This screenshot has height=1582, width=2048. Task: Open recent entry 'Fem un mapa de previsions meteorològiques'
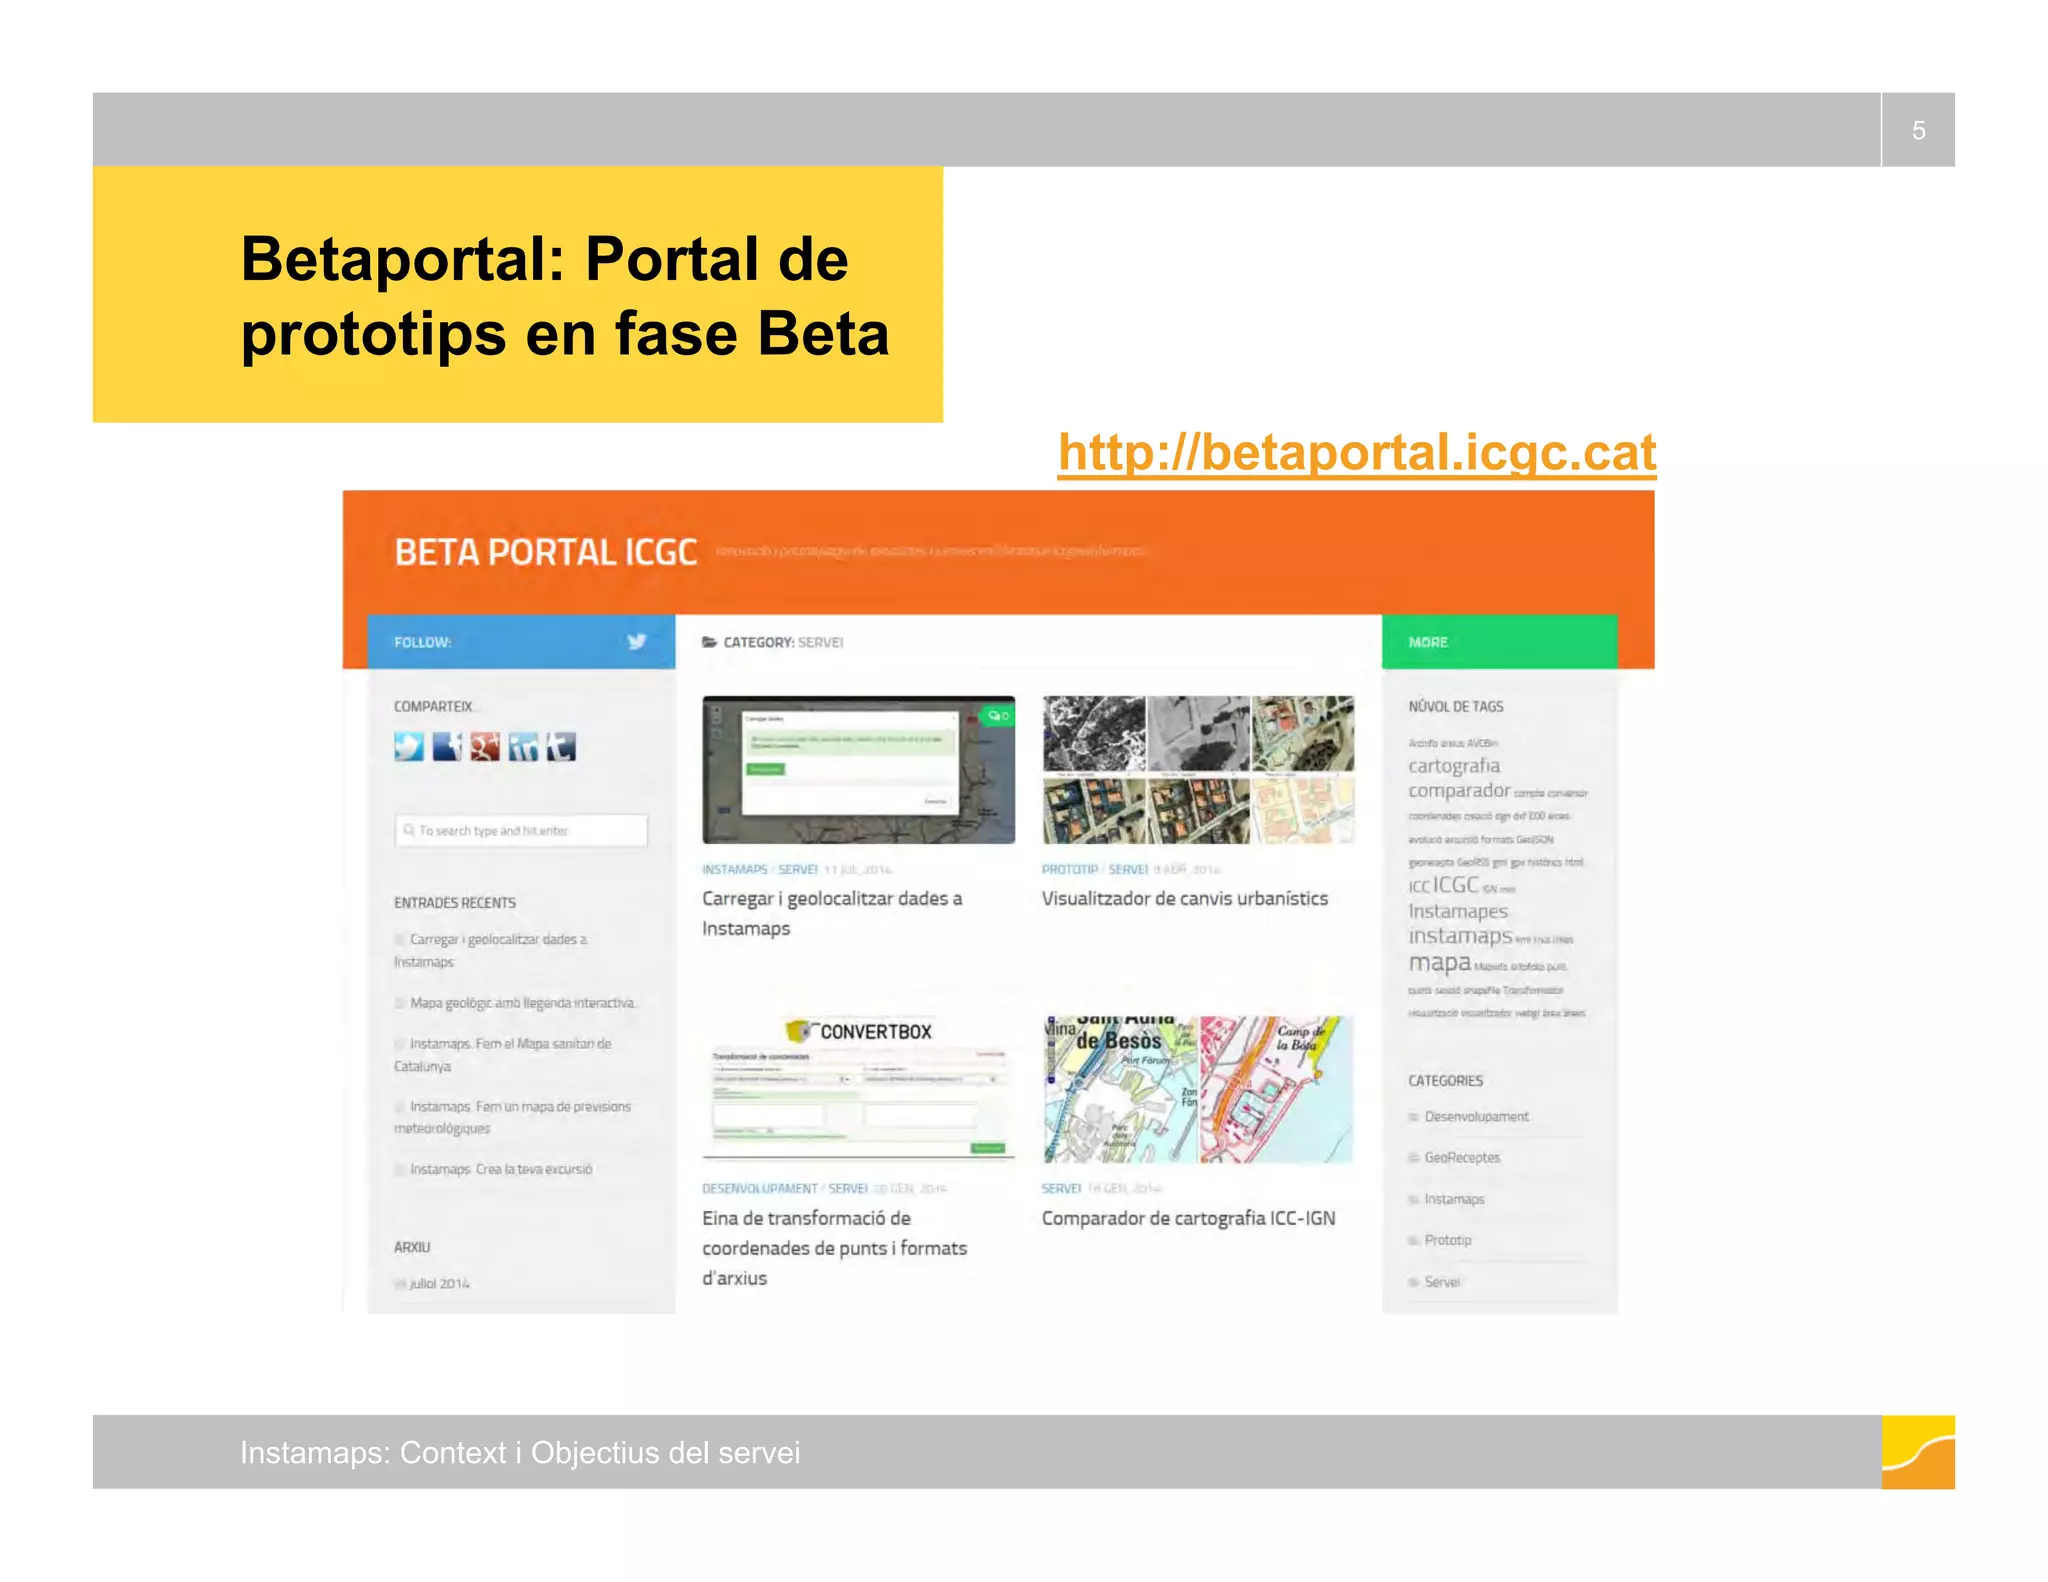tap(512, 1117)
